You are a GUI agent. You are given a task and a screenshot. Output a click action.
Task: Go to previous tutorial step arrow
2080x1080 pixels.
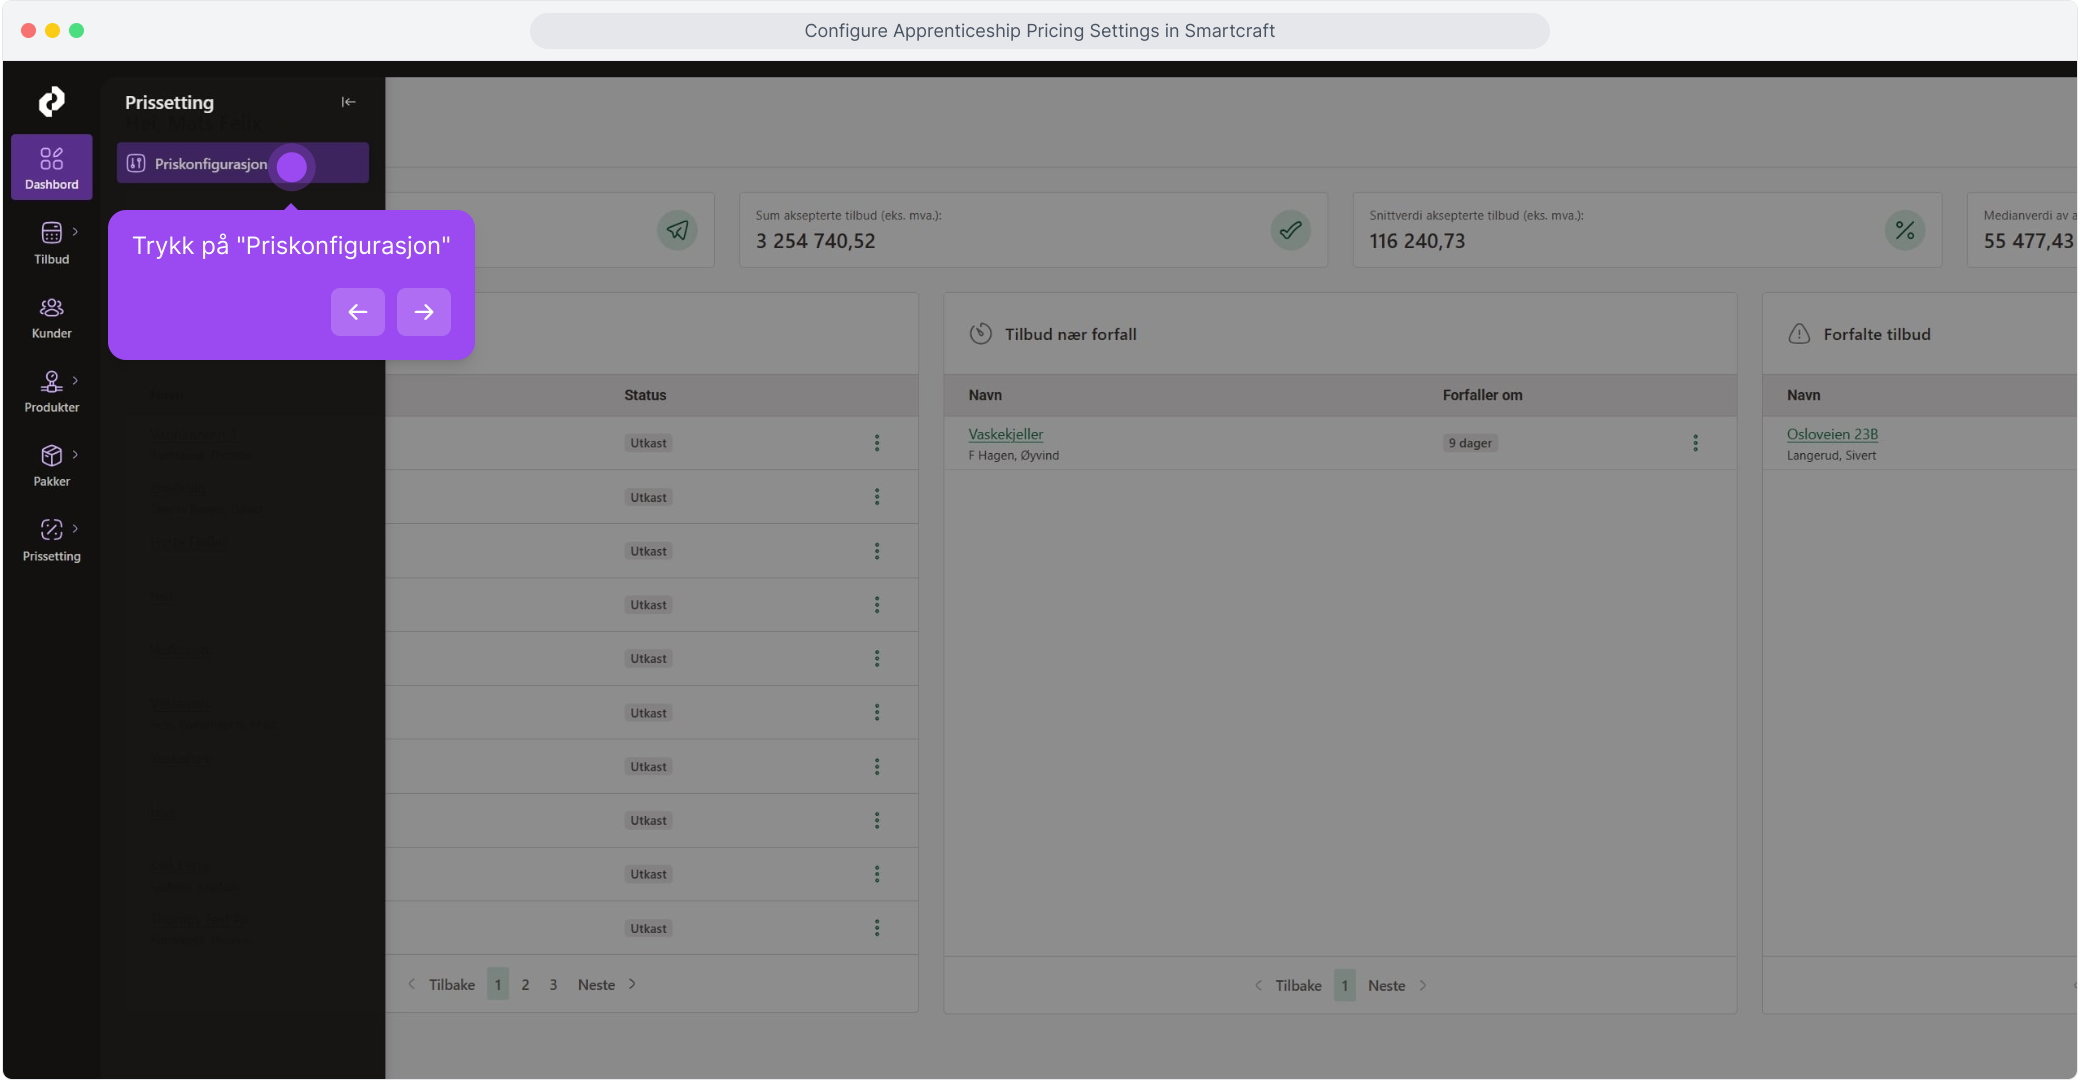coord(358,312)
